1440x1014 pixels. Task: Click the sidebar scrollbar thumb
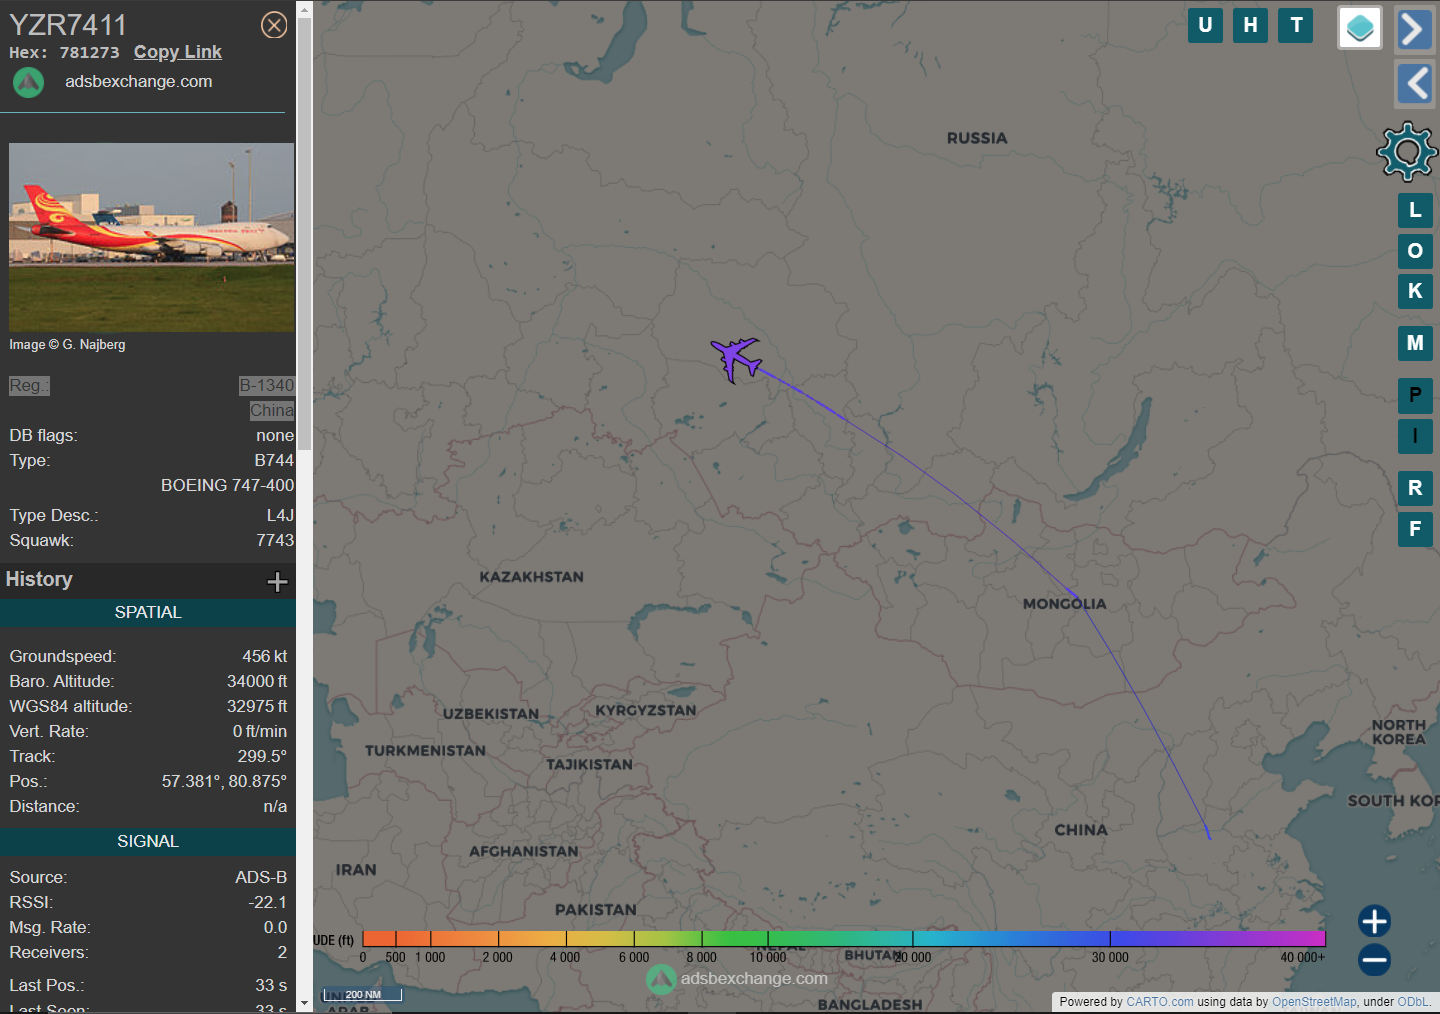(x=304, y=232)
